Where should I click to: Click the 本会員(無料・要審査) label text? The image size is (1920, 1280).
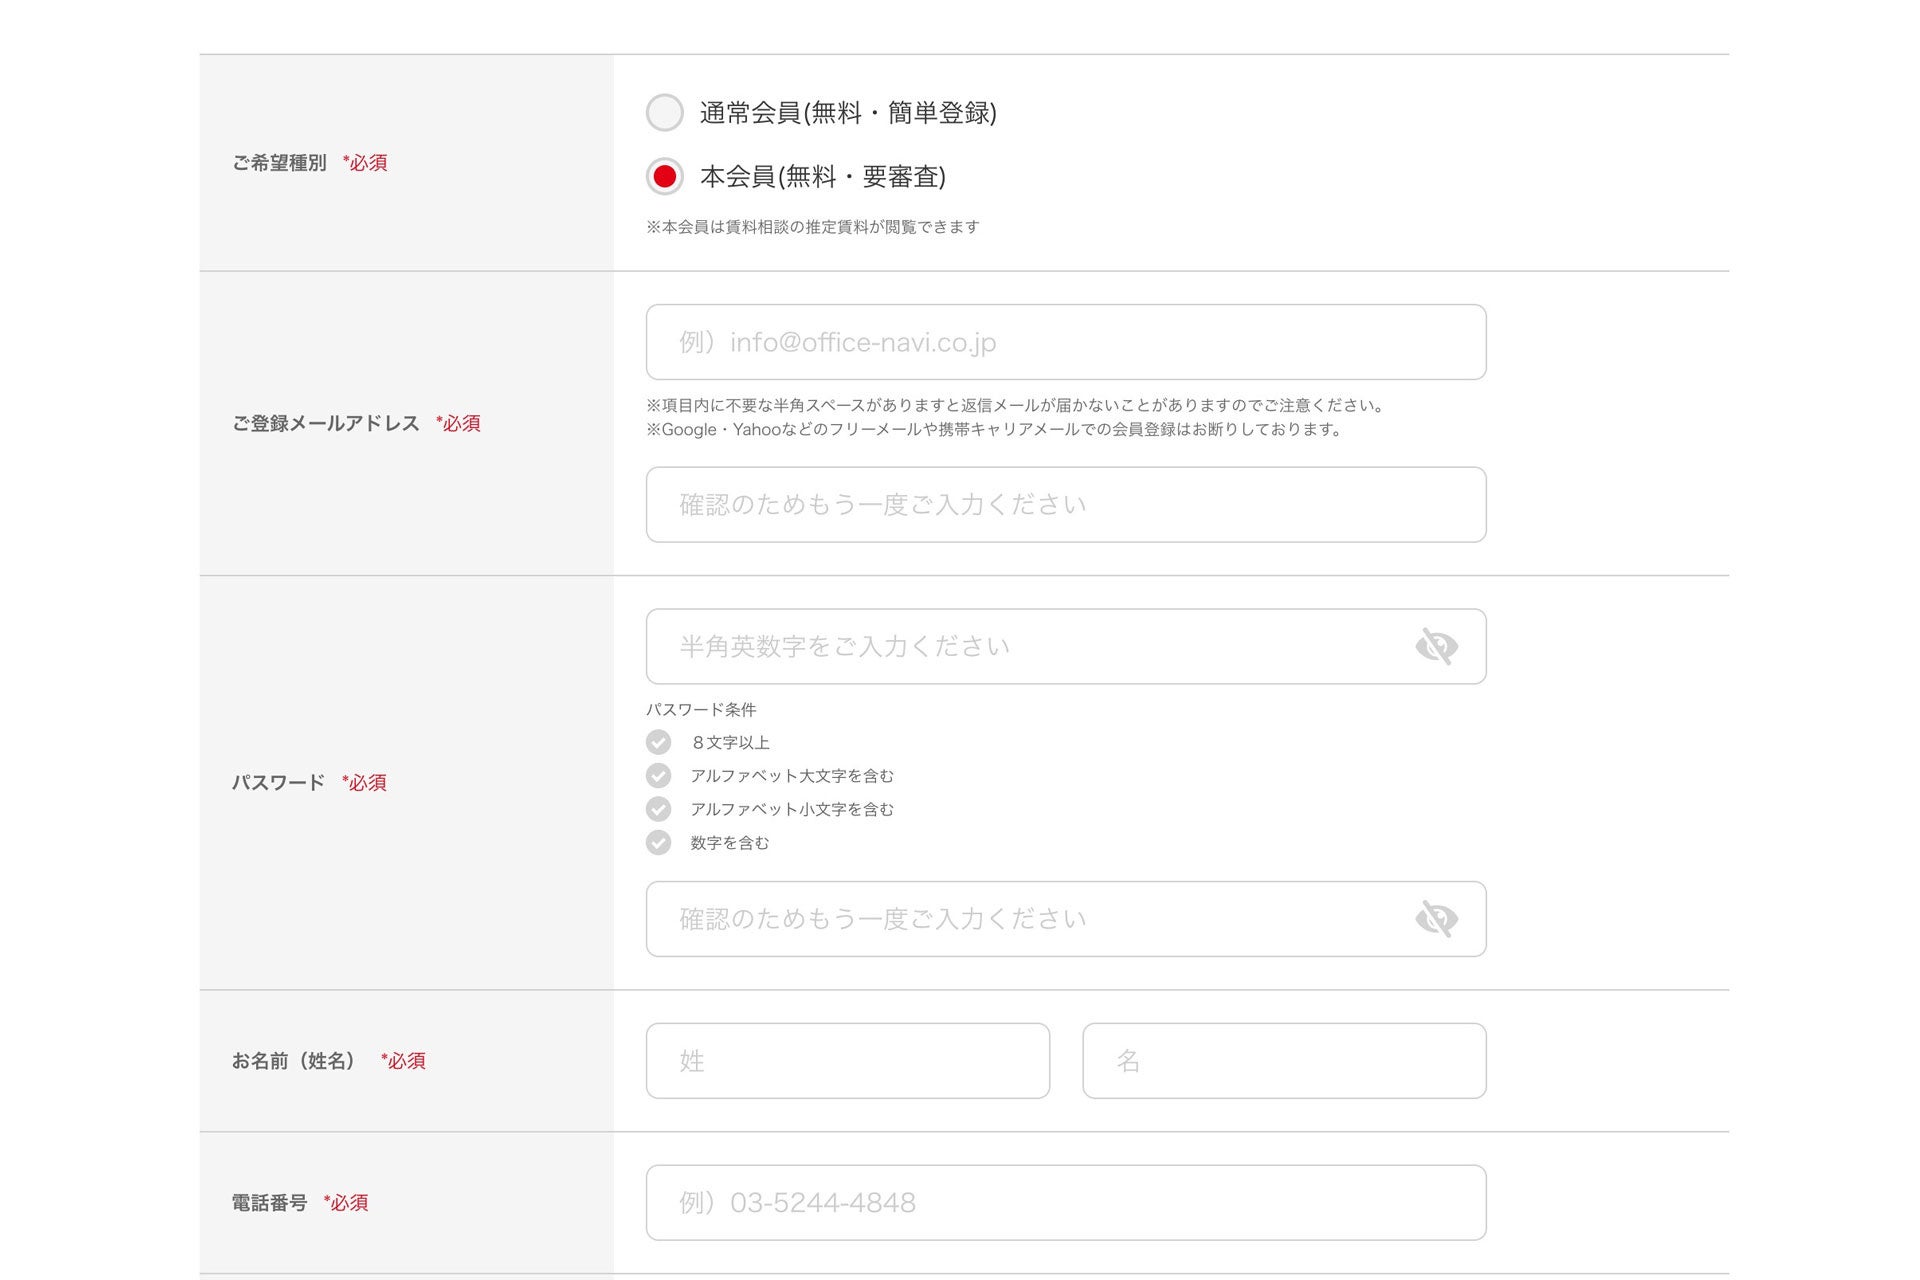(822, 177)
